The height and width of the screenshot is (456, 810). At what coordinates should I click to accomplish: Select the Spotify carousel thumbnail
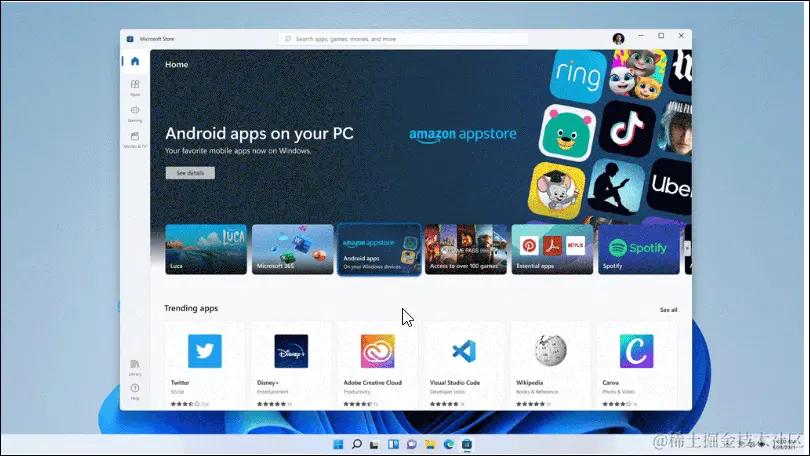[639, 249]
